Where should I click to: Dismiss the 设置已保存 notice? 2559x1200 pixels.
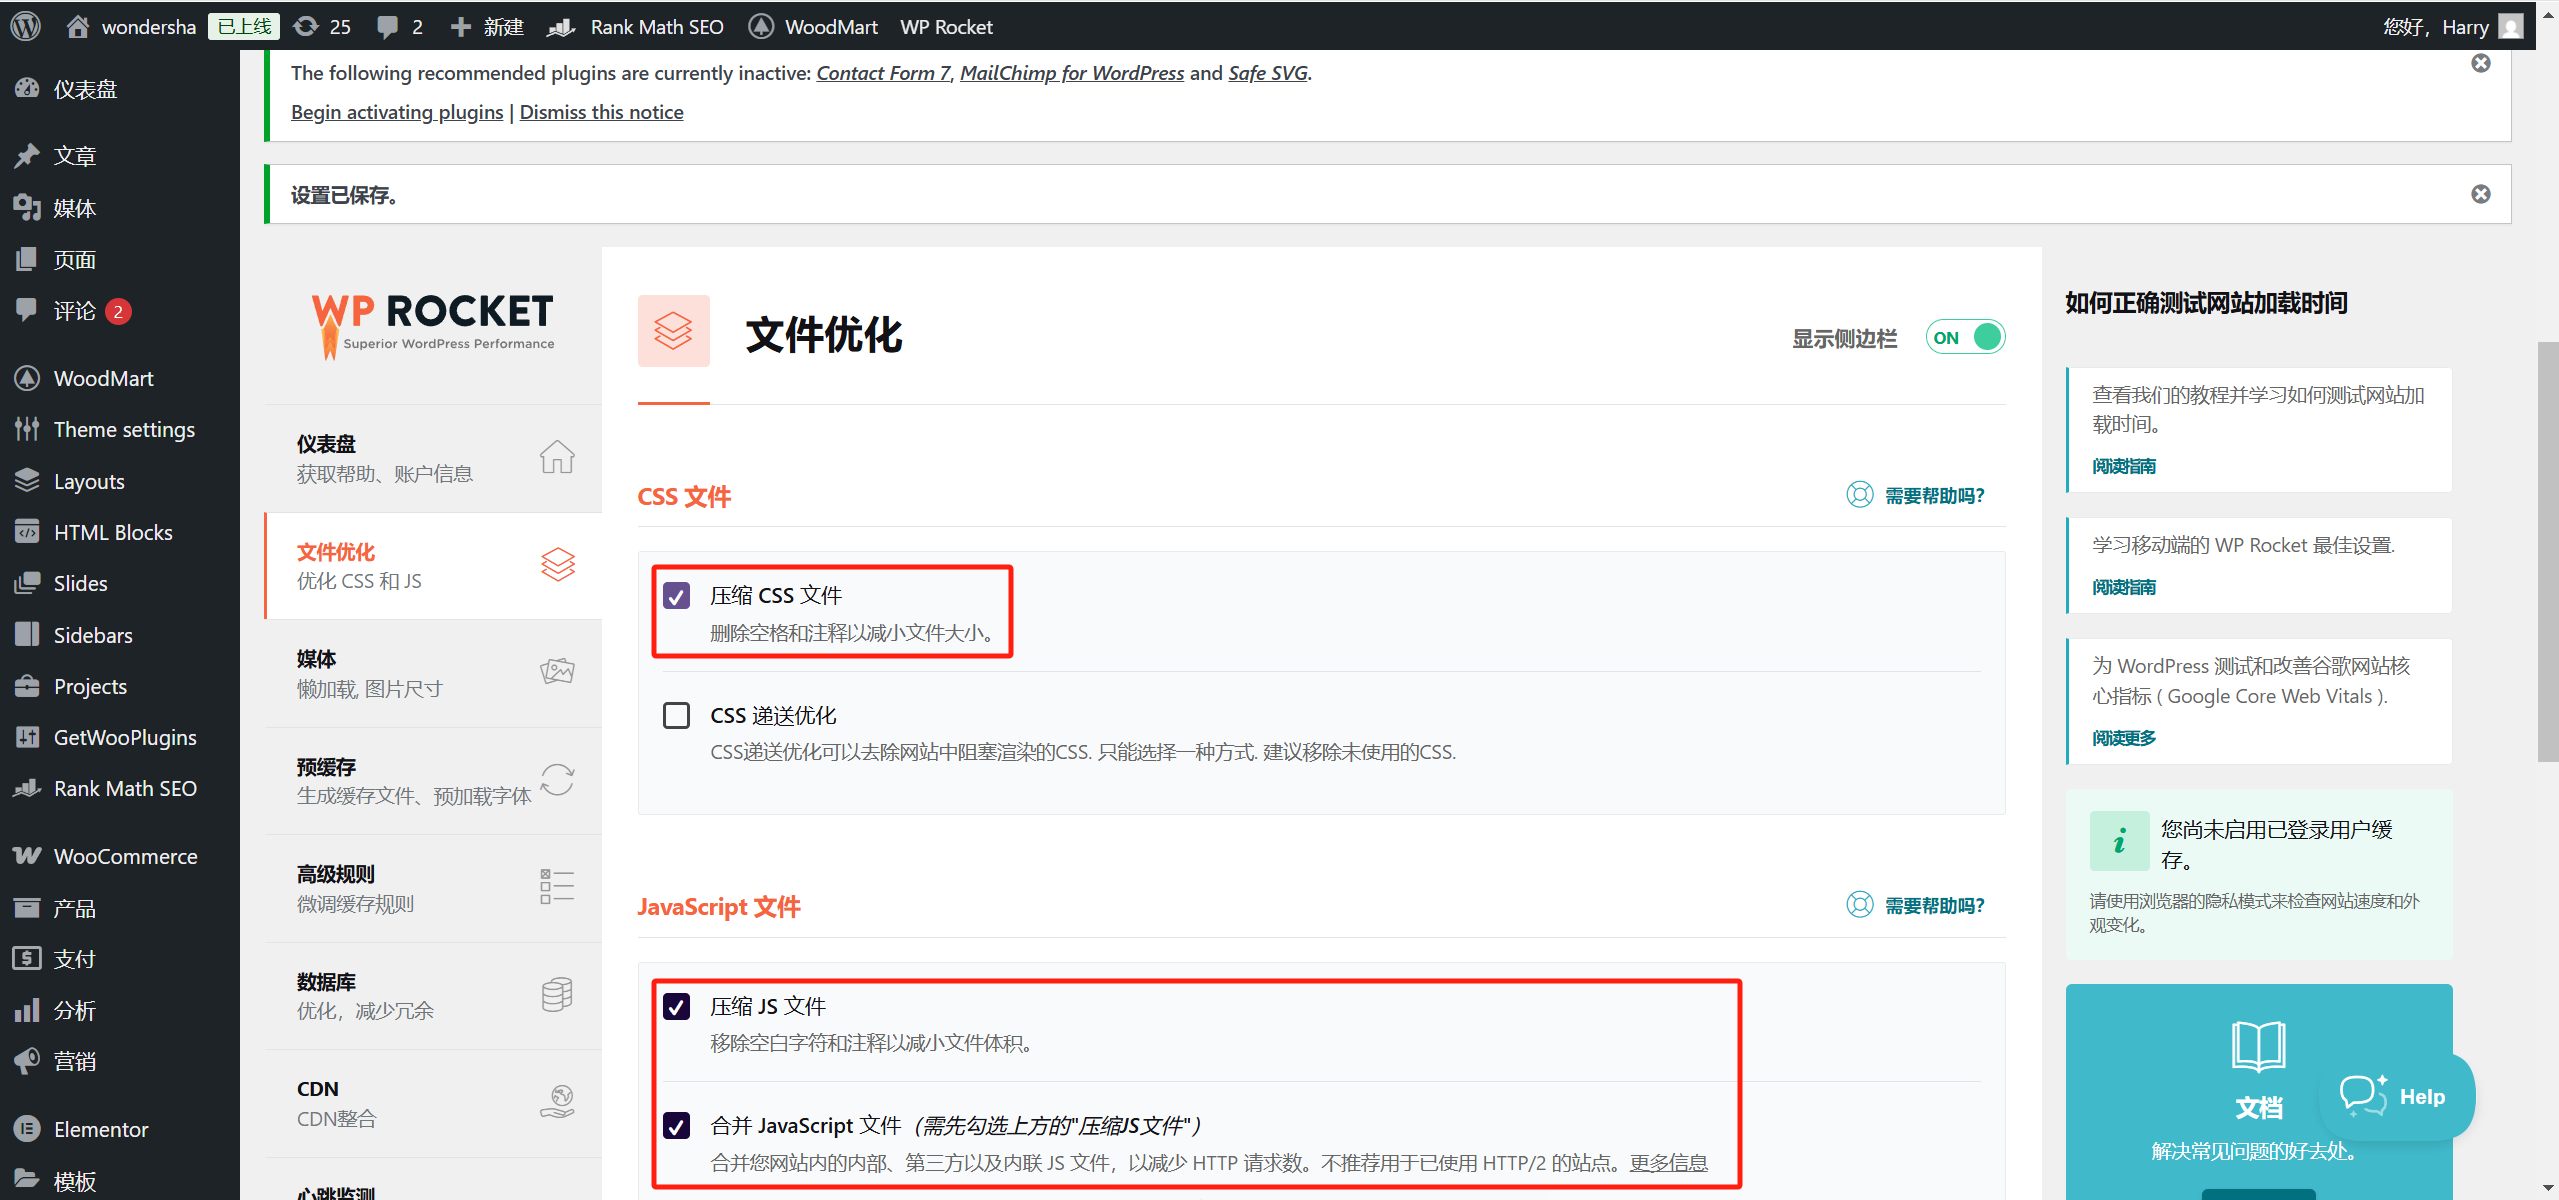point(2480,194)
